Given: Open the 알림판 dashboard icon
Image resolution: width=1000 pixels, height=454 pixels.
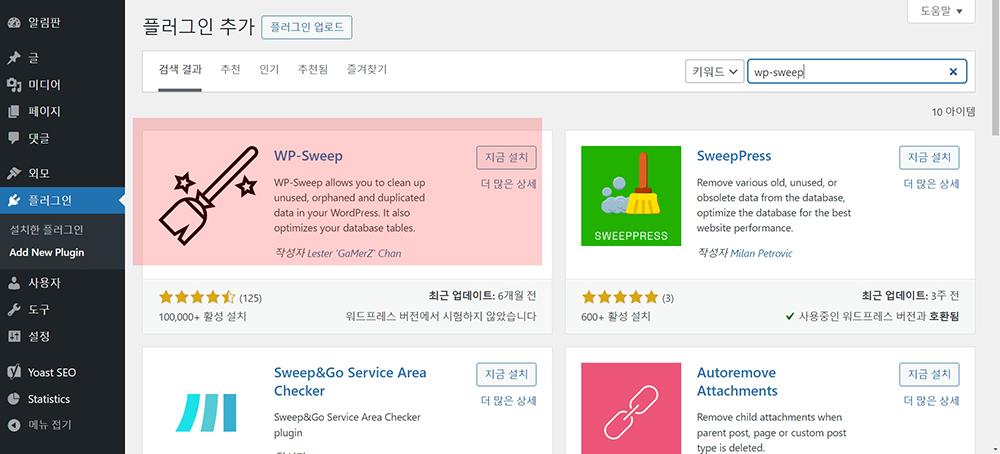Looking at the screenshot, I should pos(14,23).
